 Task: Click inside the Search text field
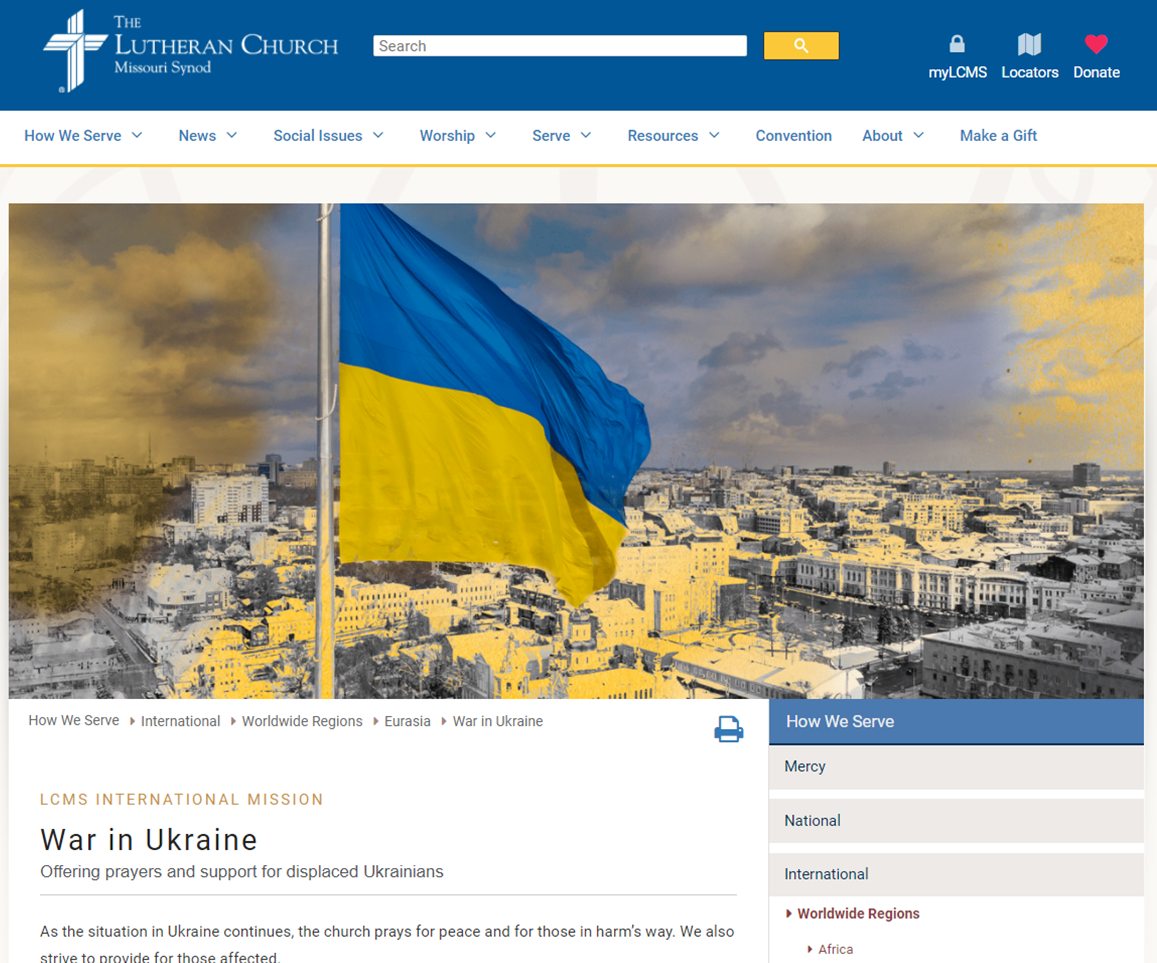tap(559, 46)
